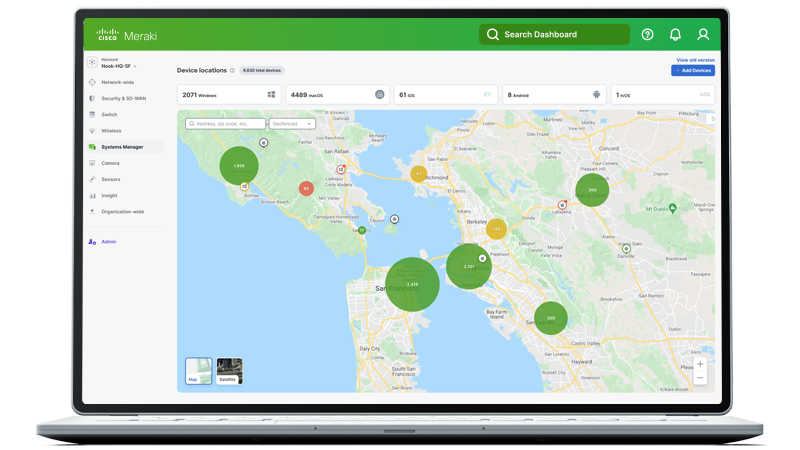Click inside the Search Dashboard field
Image resolution: width=800 pixels, height=450 pixels.
coord(554,34)
